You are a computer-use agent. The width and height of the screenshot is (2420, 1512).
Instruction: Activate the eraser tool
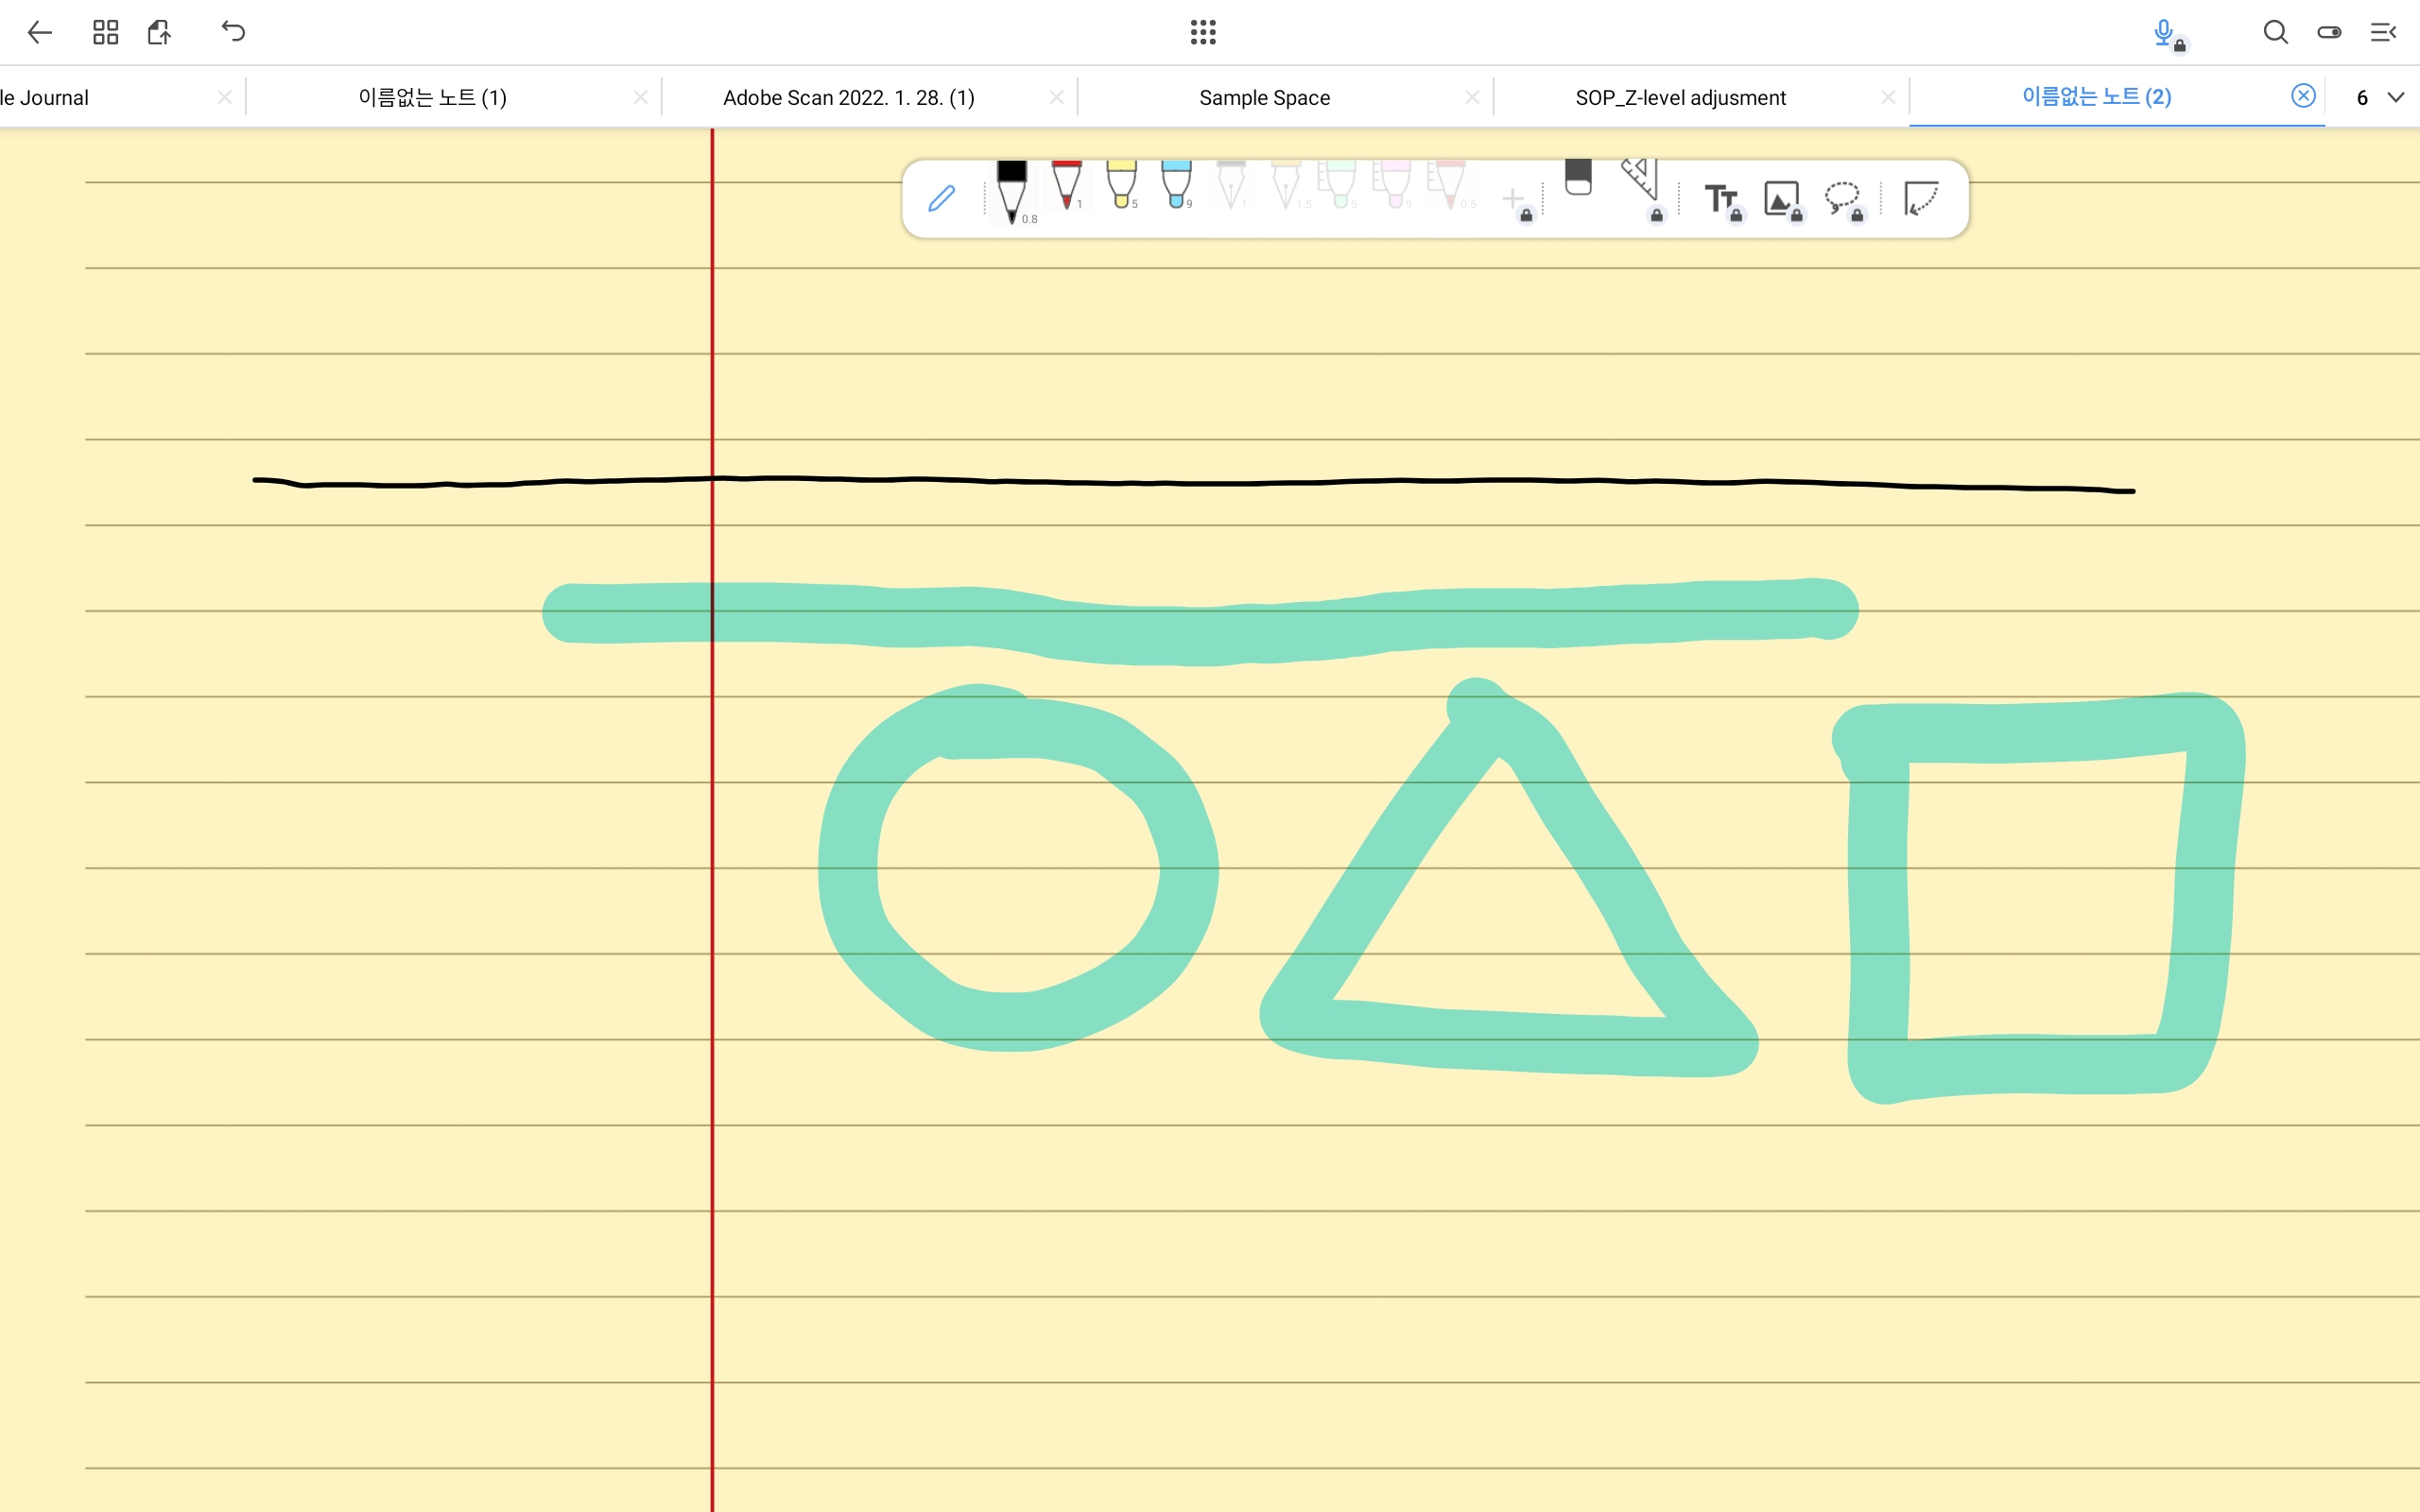tap(1578, 178)
